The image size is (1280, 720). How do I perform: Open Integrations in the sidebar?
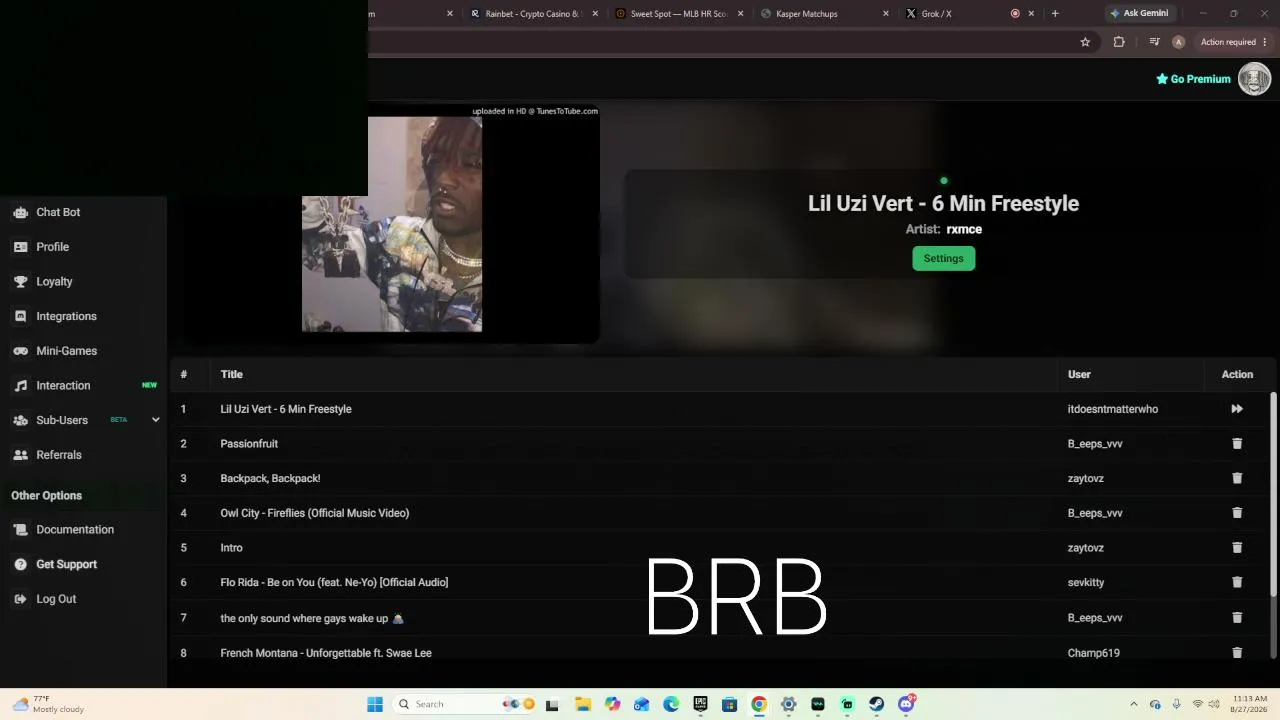[x=66, y=316]
